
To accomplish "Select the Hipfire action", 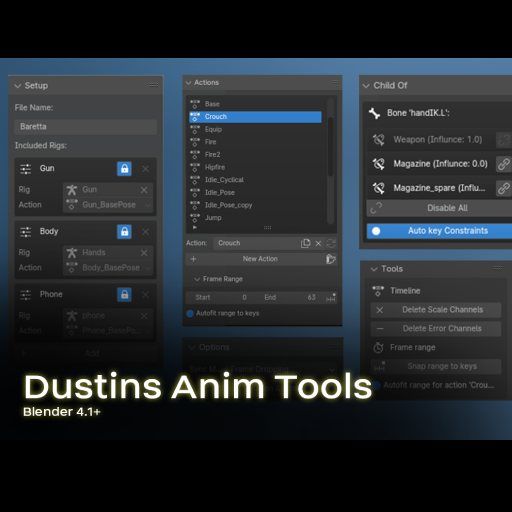I will 255,167.
